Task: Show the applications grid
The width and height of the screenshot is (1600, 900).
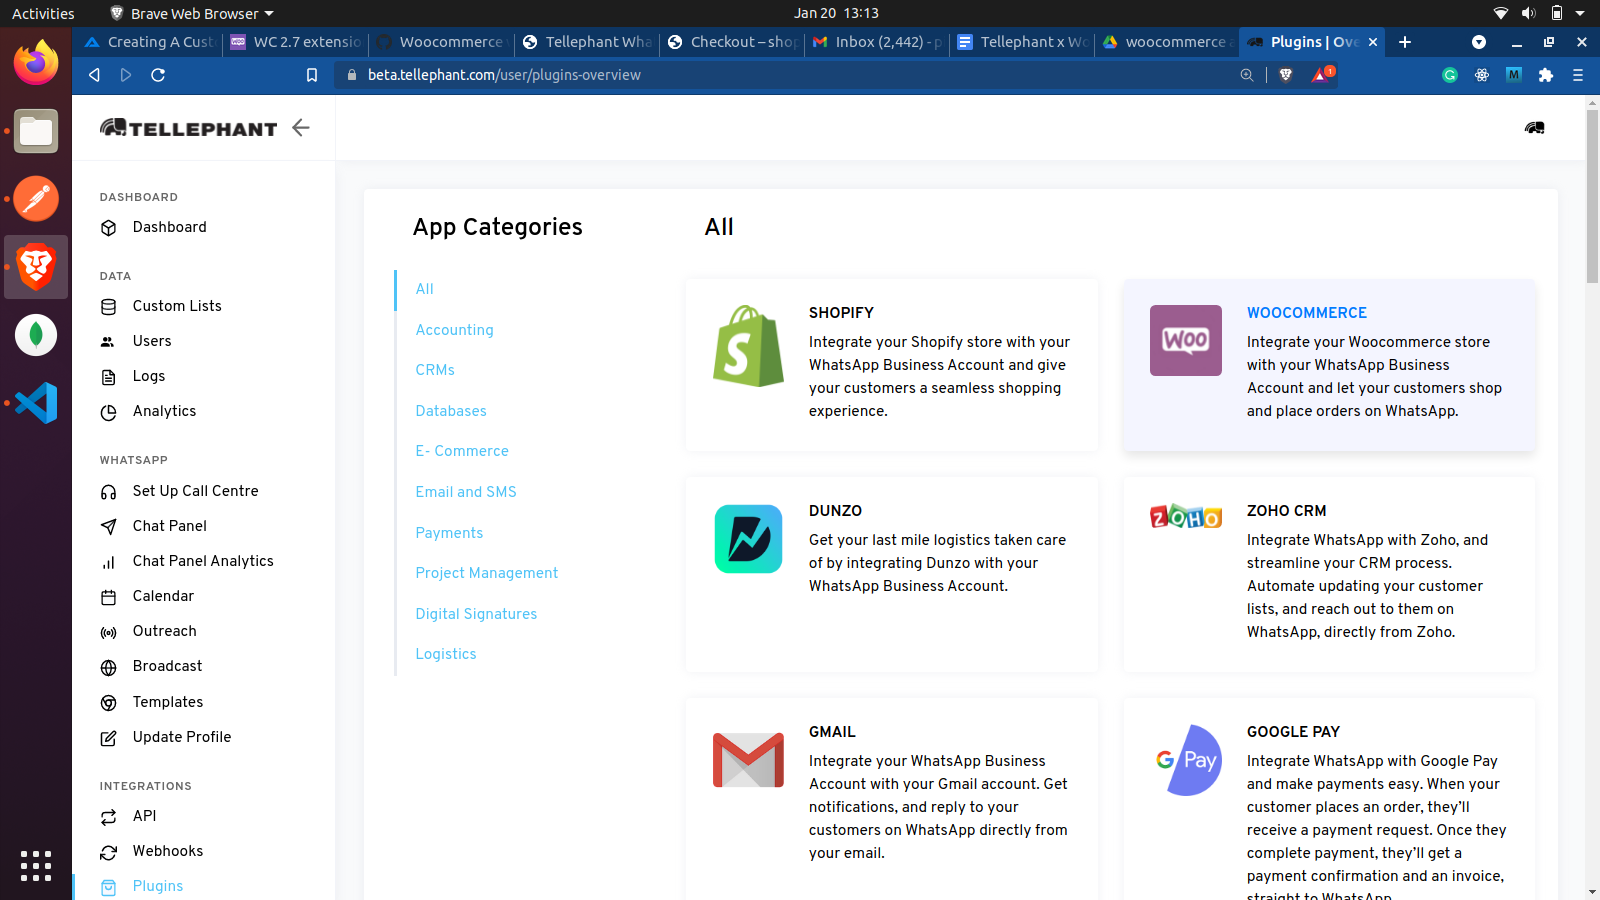Action: click(x=36, y=866)
